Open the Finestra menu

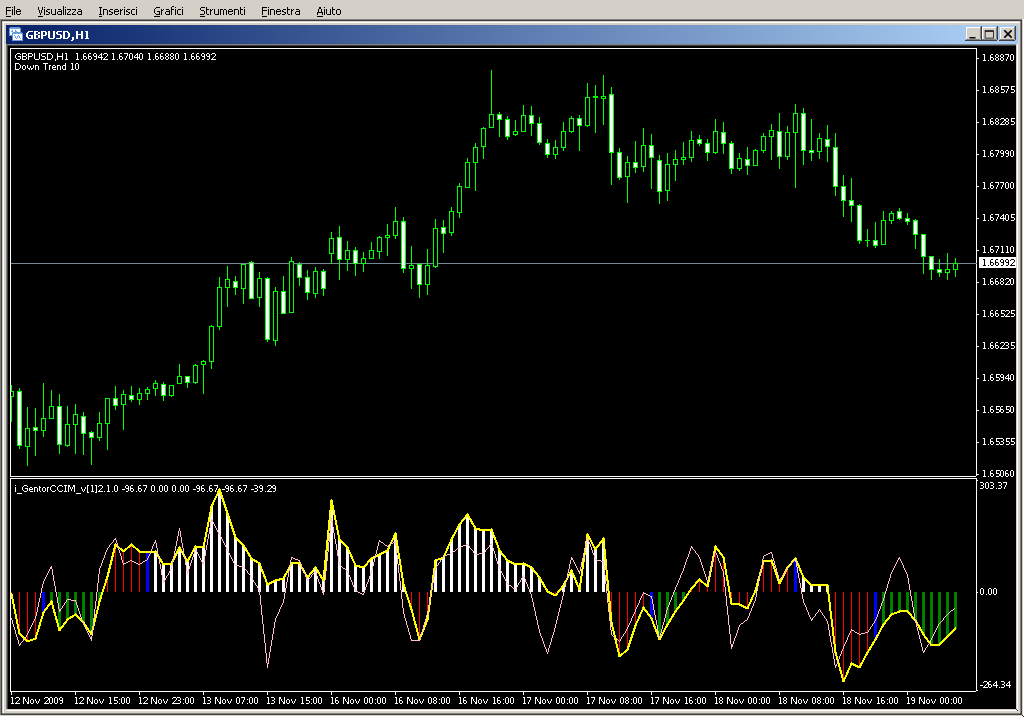(x=280, y=11)
